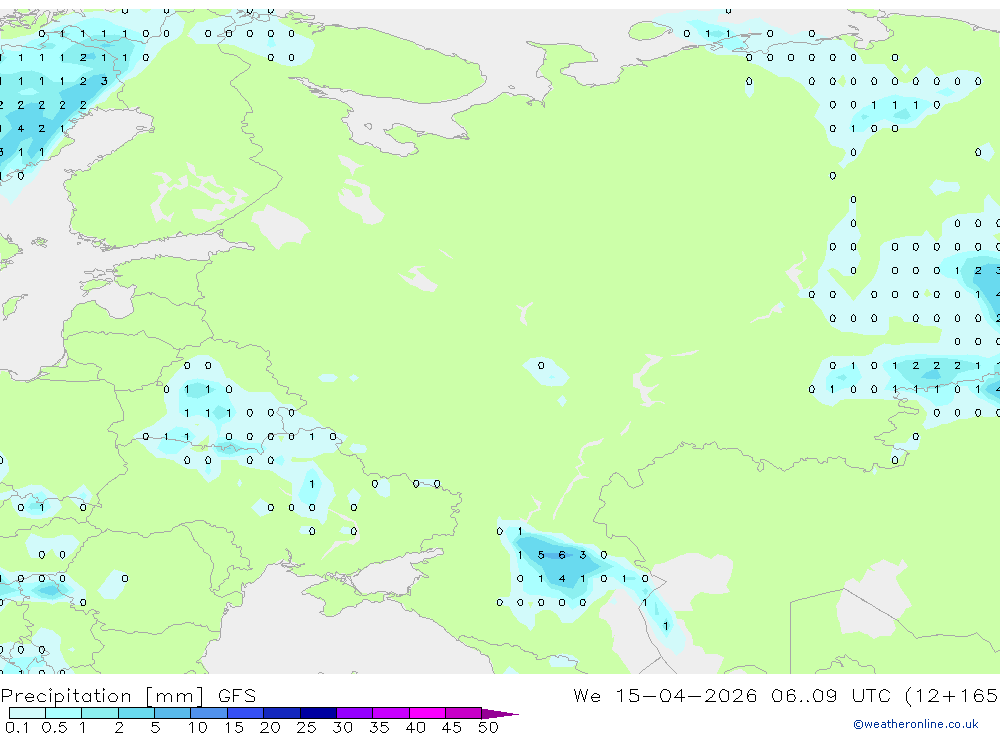Click the '0.5' legend scale label

tap(54, 727)
